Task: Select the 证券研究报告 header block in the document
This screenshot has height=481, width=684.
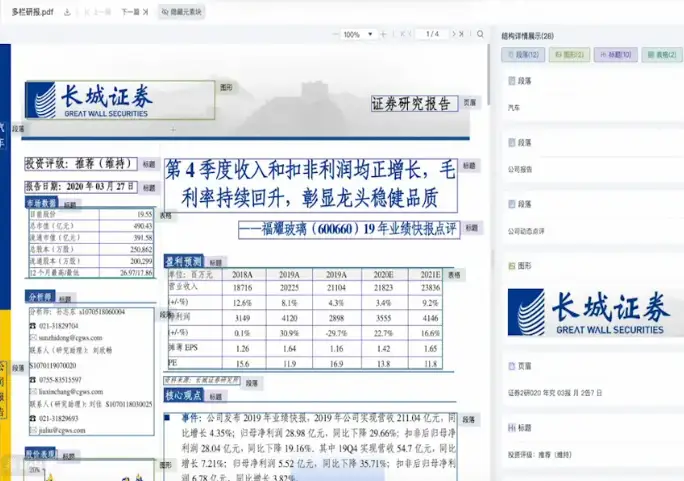Action: [x=412, y=103]
